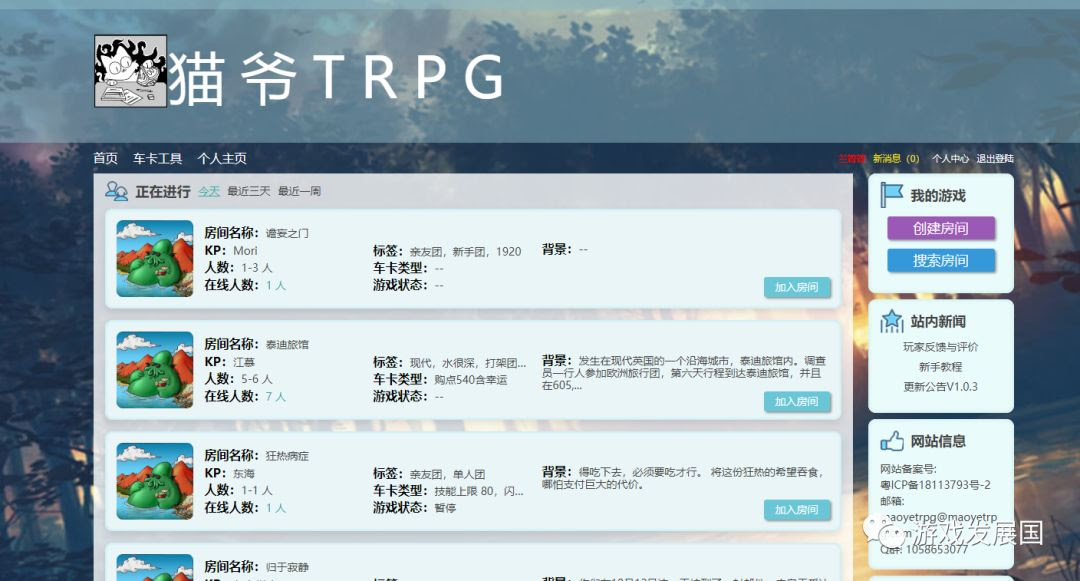Go to 个人主页 in the navigation bar
Viewport: 1080px width, 581px height.
click(x=222, y=158)
